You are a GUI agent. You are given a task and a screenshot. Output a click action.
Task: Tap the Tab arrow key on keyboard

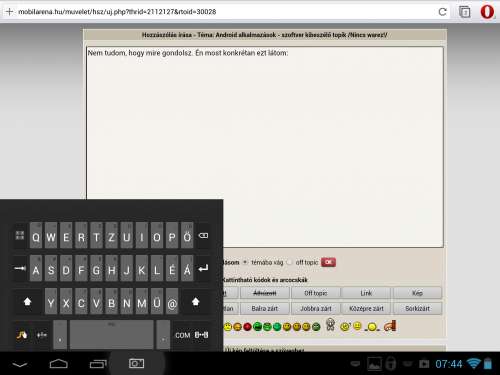(x=20, y=268)
